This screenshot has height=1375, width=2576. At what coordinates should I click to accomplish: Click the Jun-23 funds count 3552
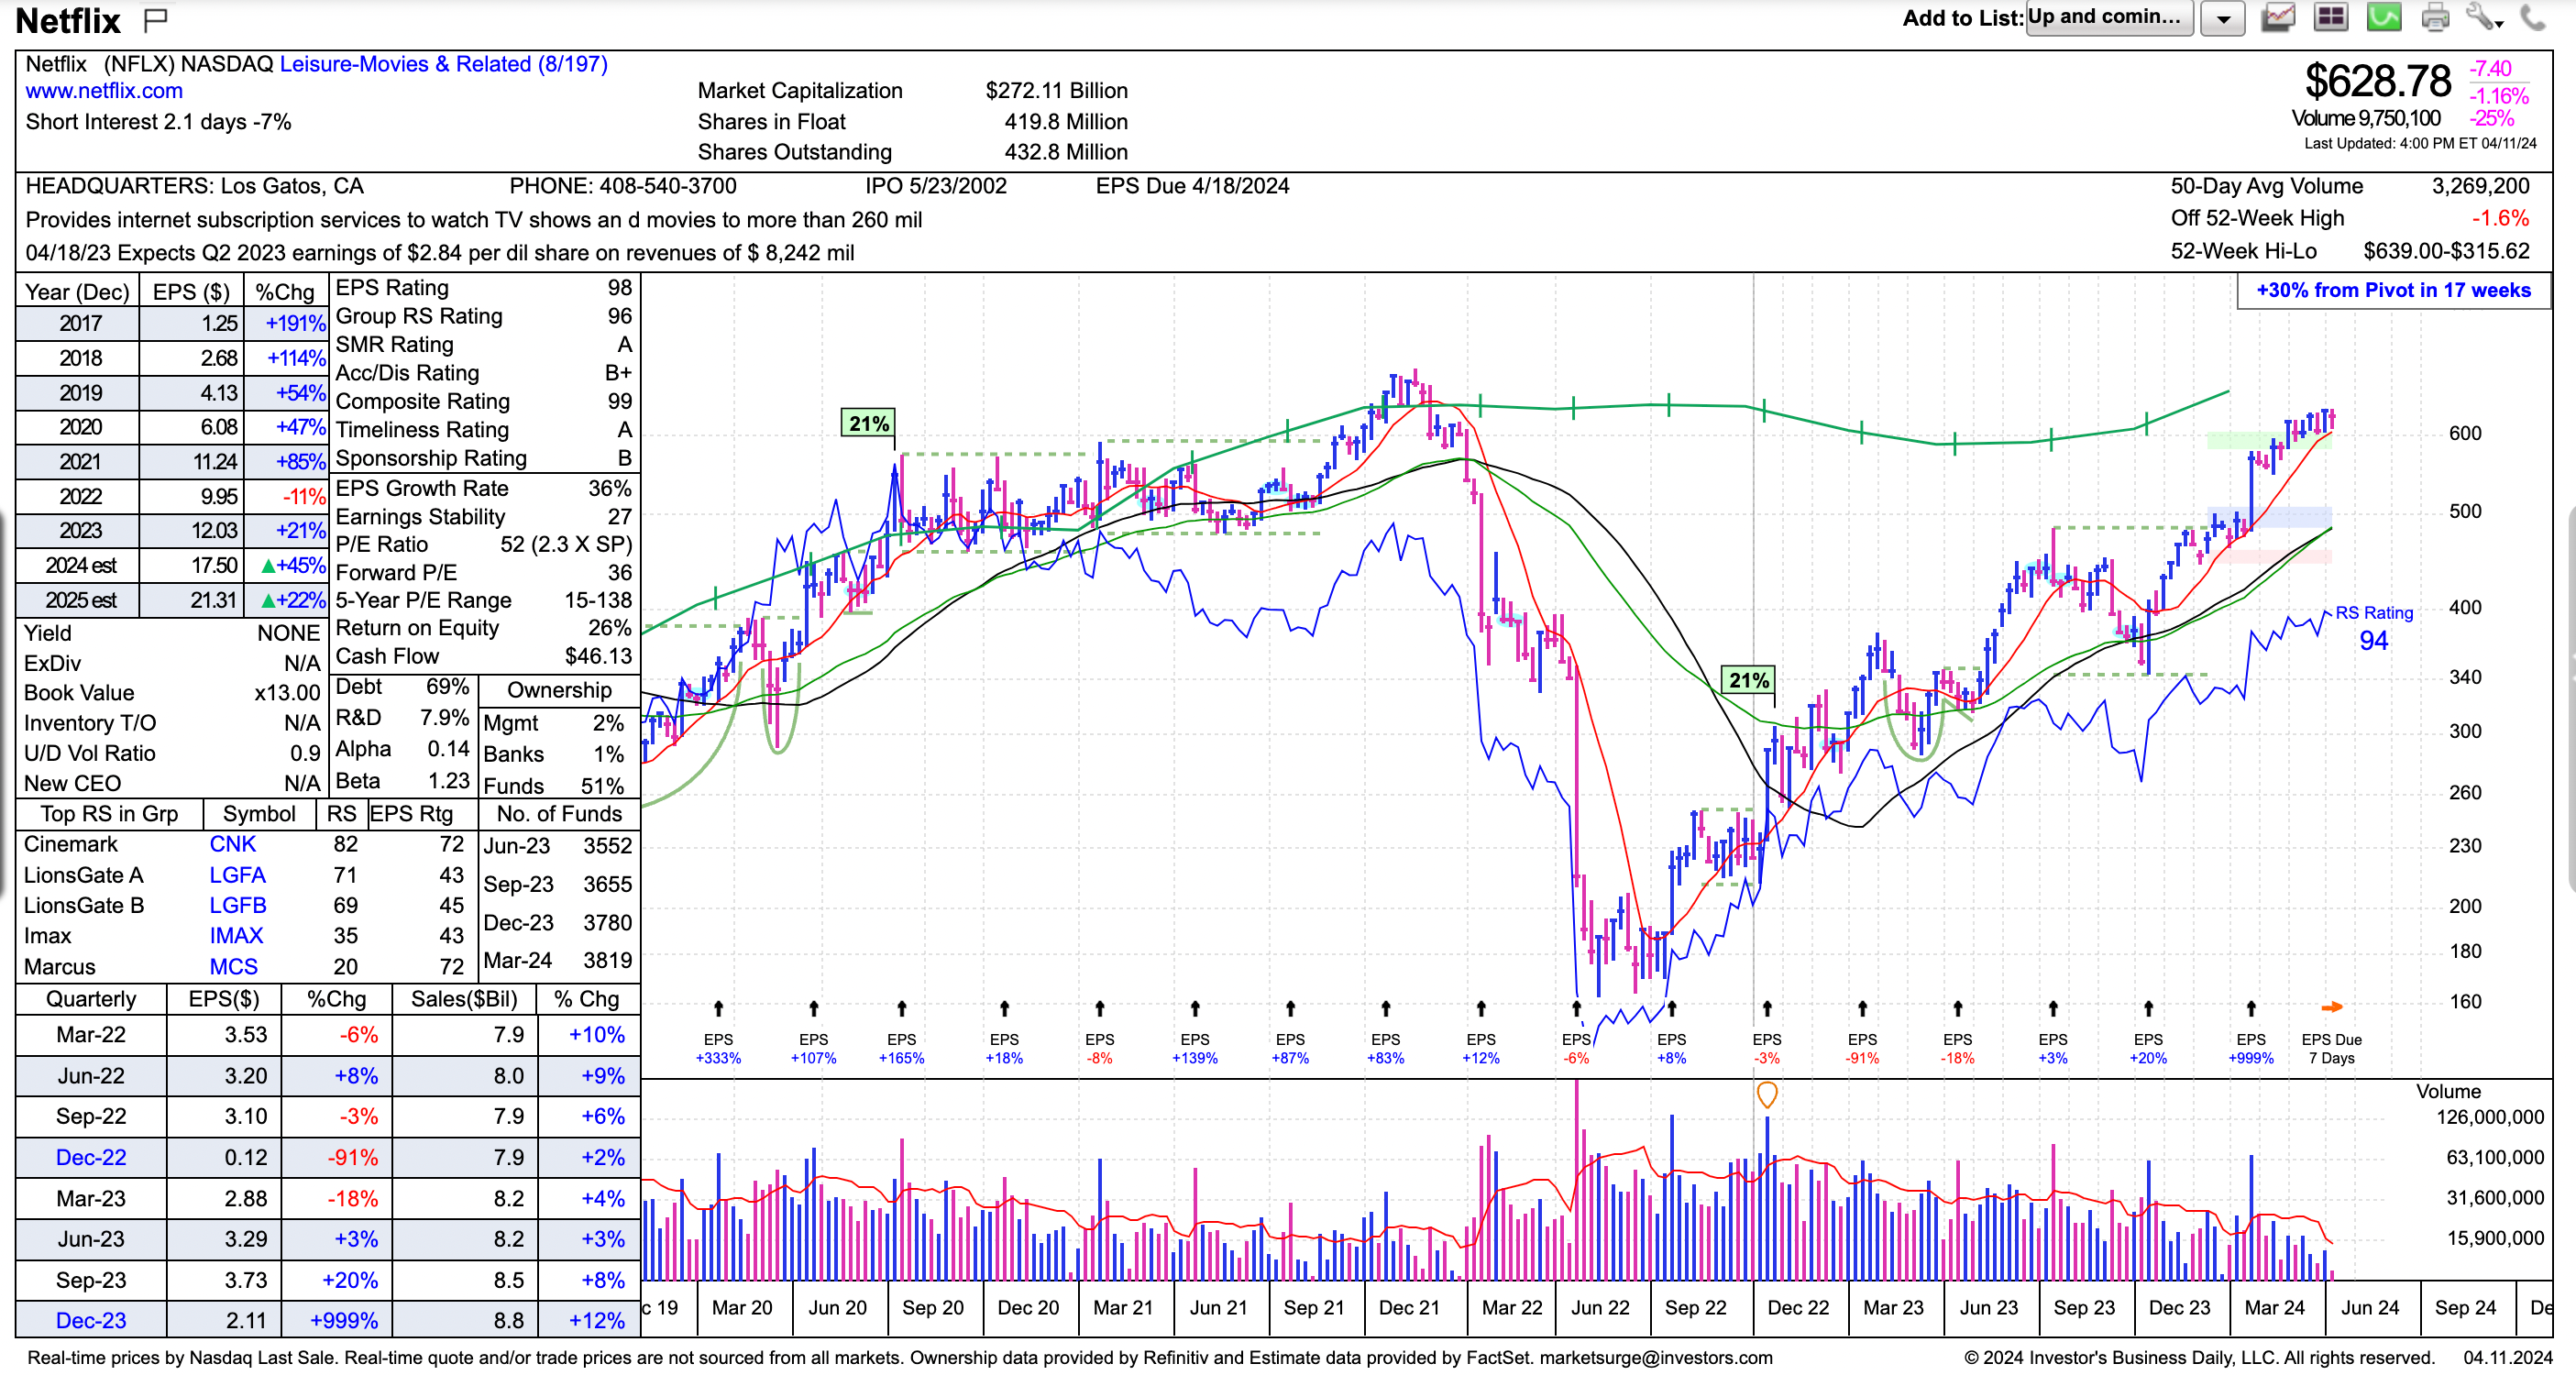point(607,846)
